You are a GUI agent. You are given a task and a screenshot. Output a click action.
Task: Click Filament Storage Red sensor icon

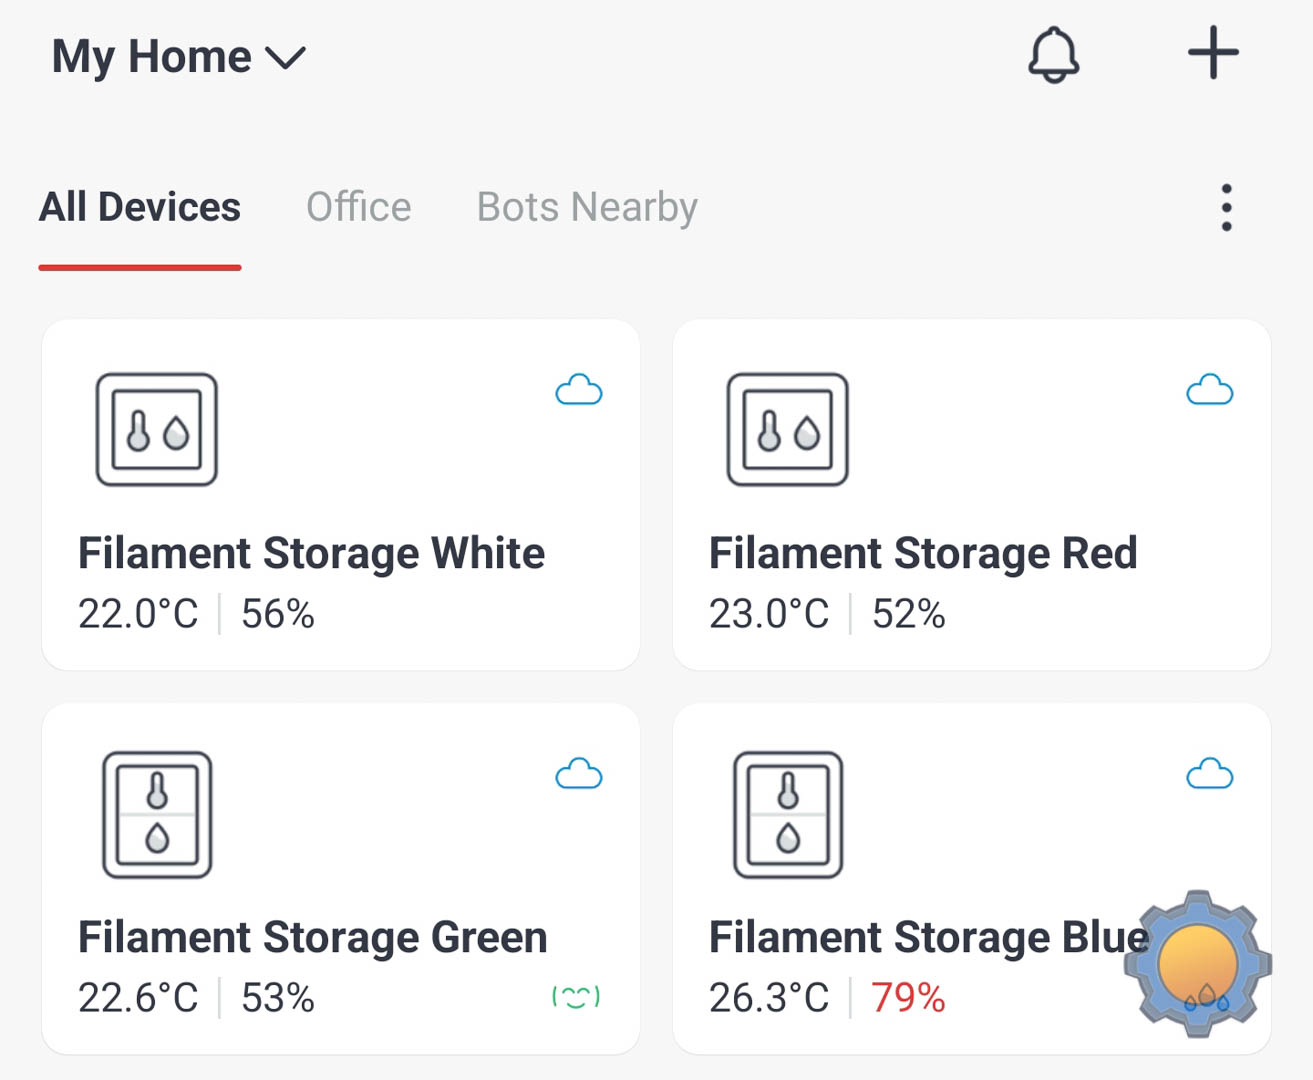click(x=788, y=430)
